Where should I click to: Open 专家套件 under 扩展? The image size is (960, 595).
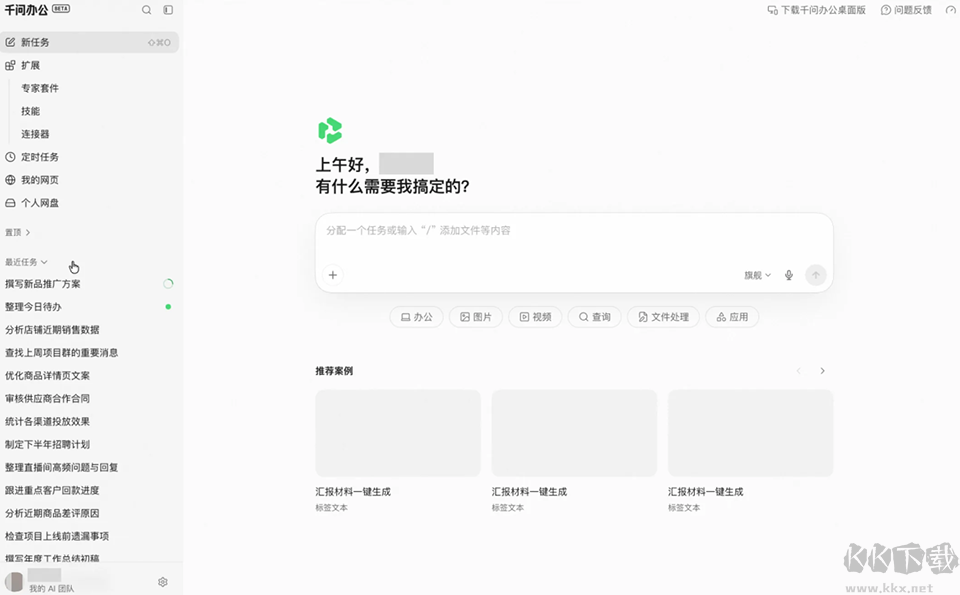click(x=40, y=88)
